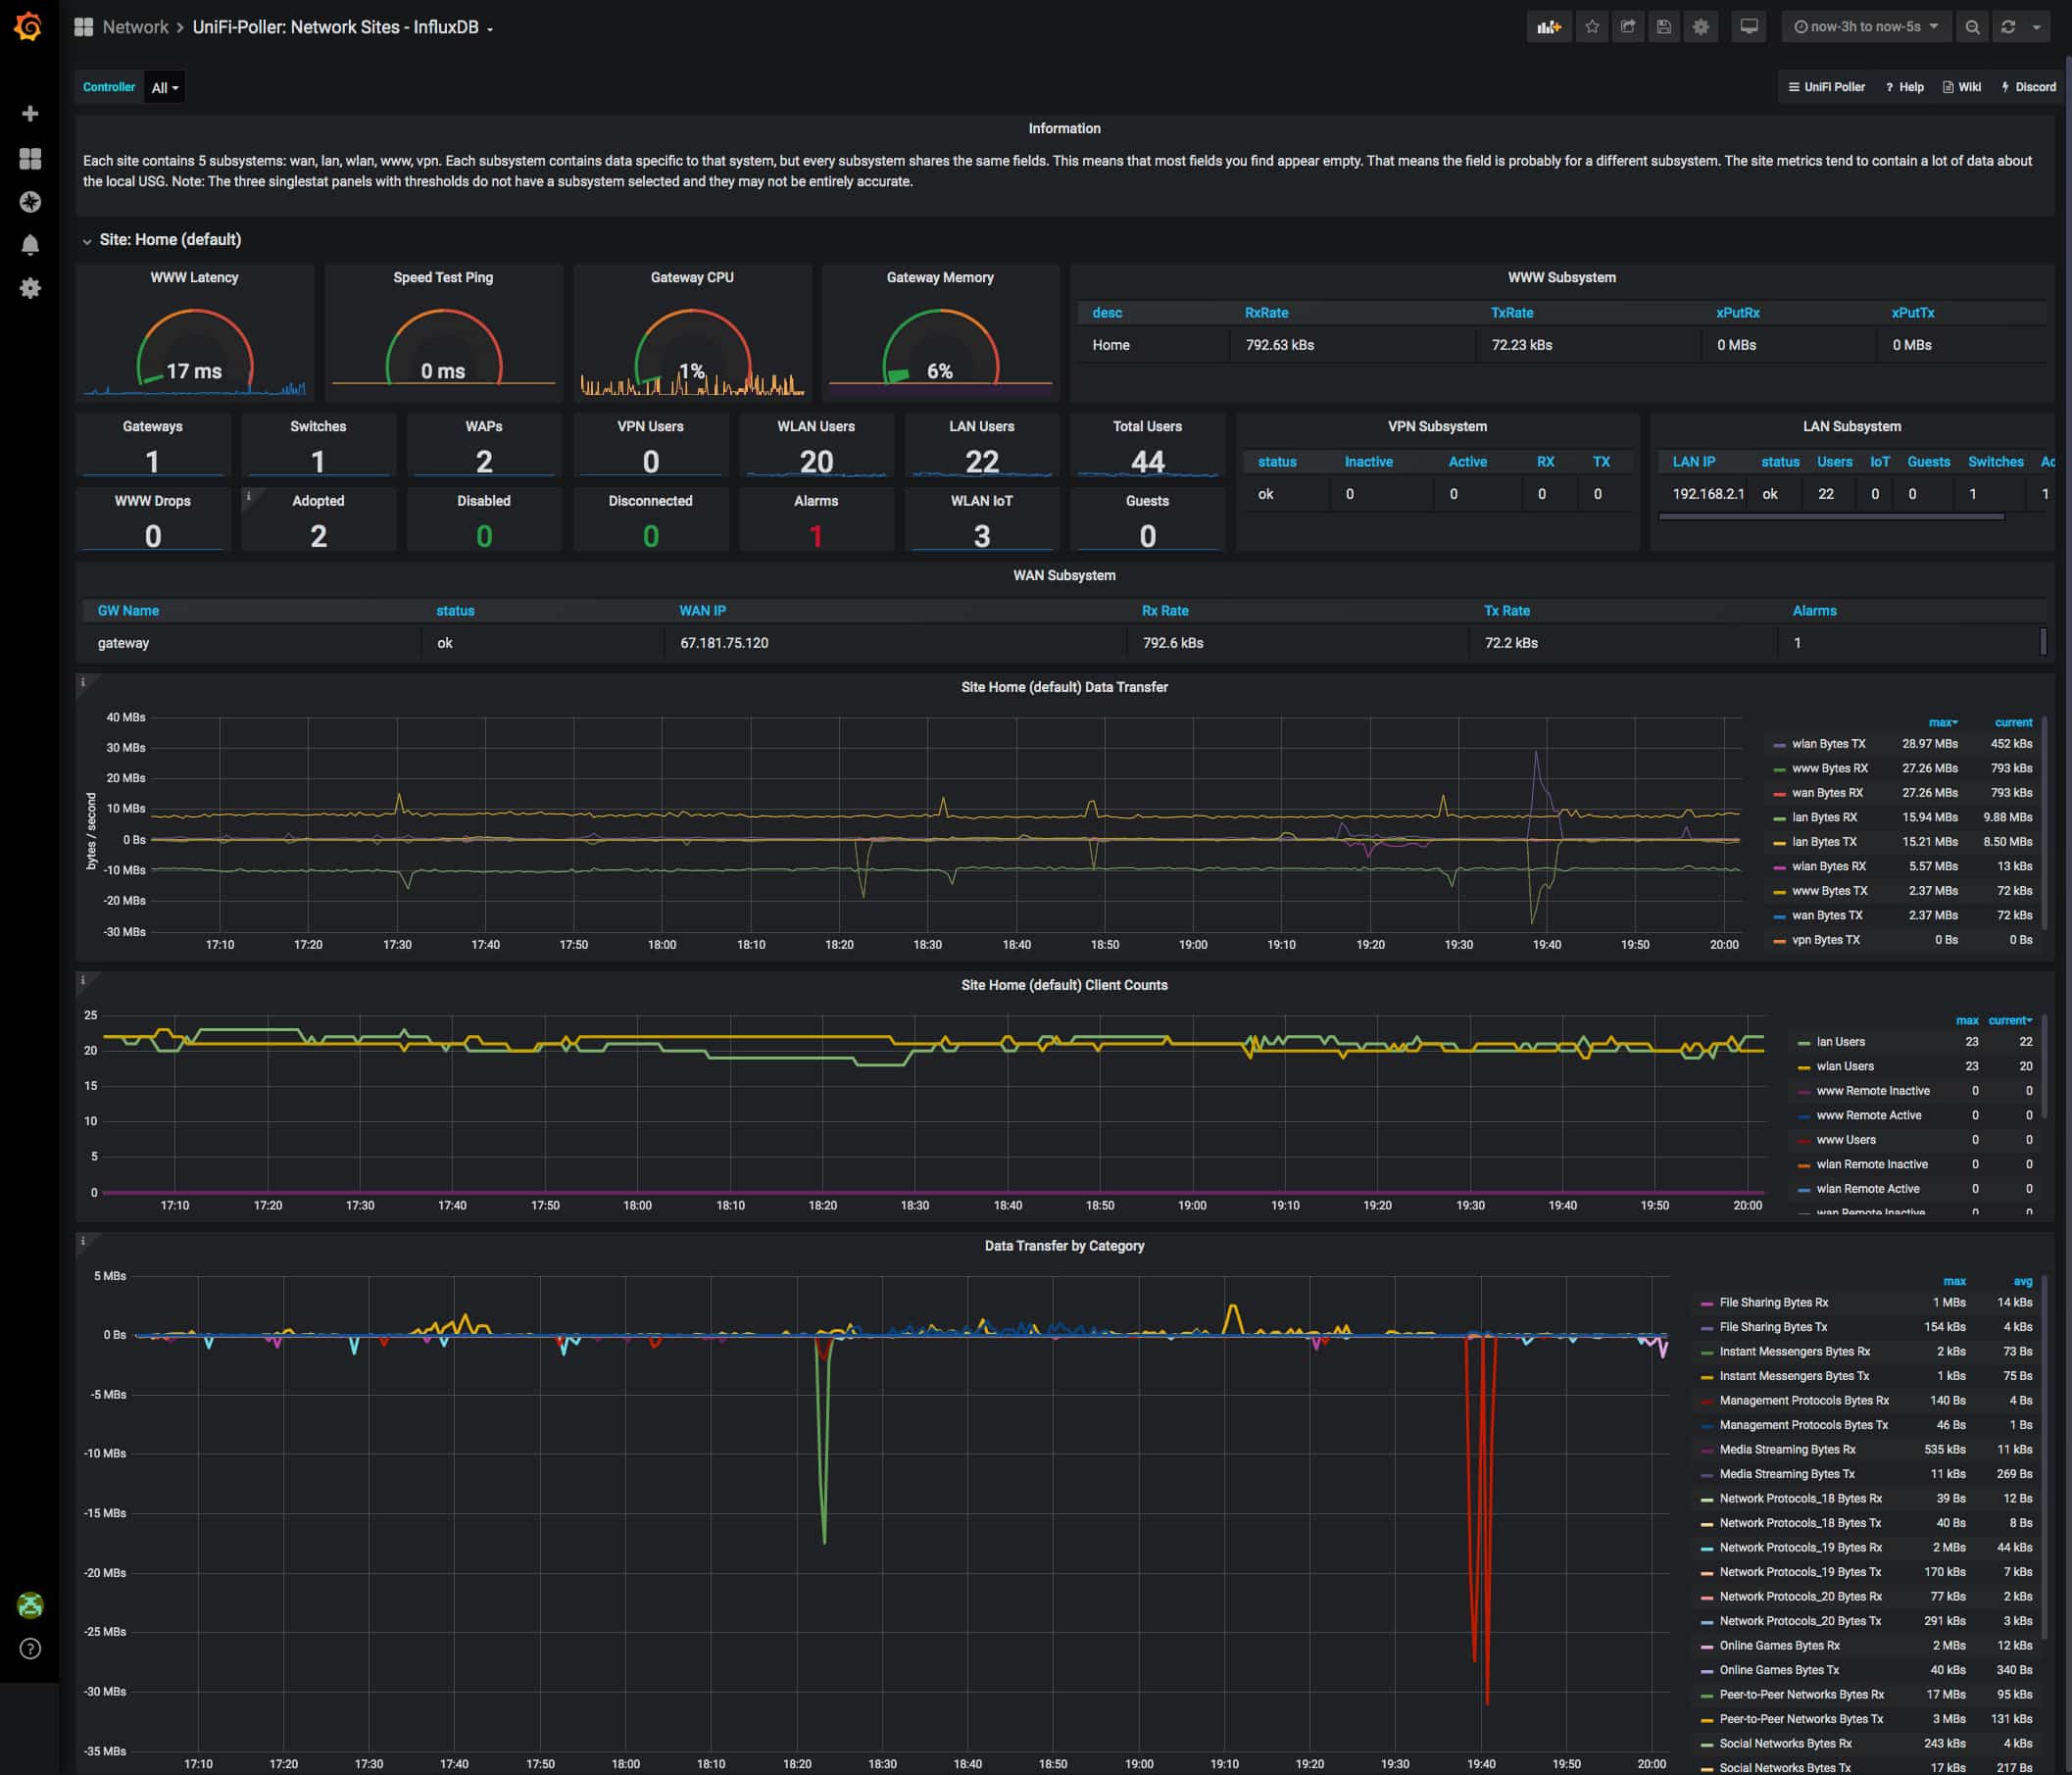Toggle wlan Bytes TX series in legend
Image resolution: width=2072 pixels, height=1775 pixels.
tap(1828, 744)
